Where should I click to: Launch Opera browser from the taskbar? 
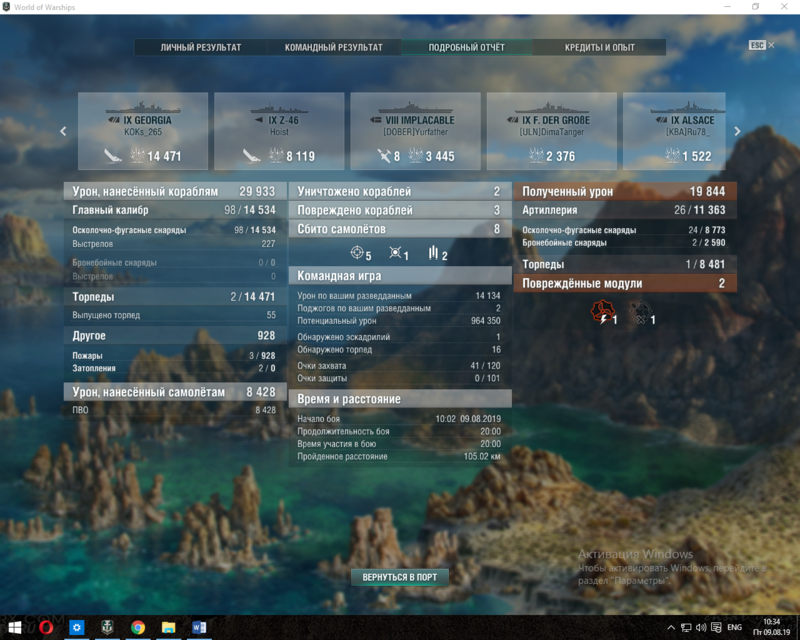(x=46, y=627)
